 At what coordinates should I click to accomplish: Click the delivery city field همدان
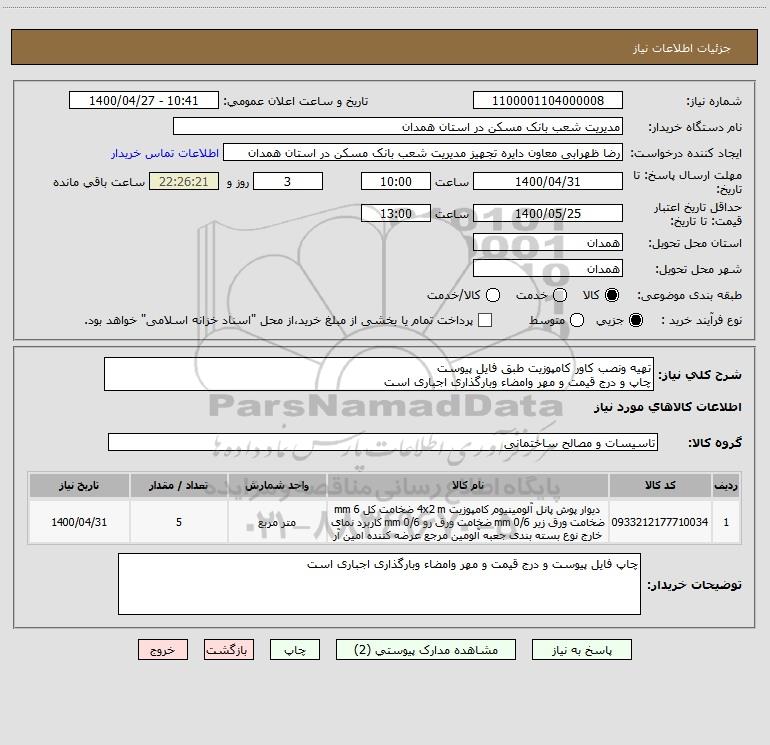[548, 268]
